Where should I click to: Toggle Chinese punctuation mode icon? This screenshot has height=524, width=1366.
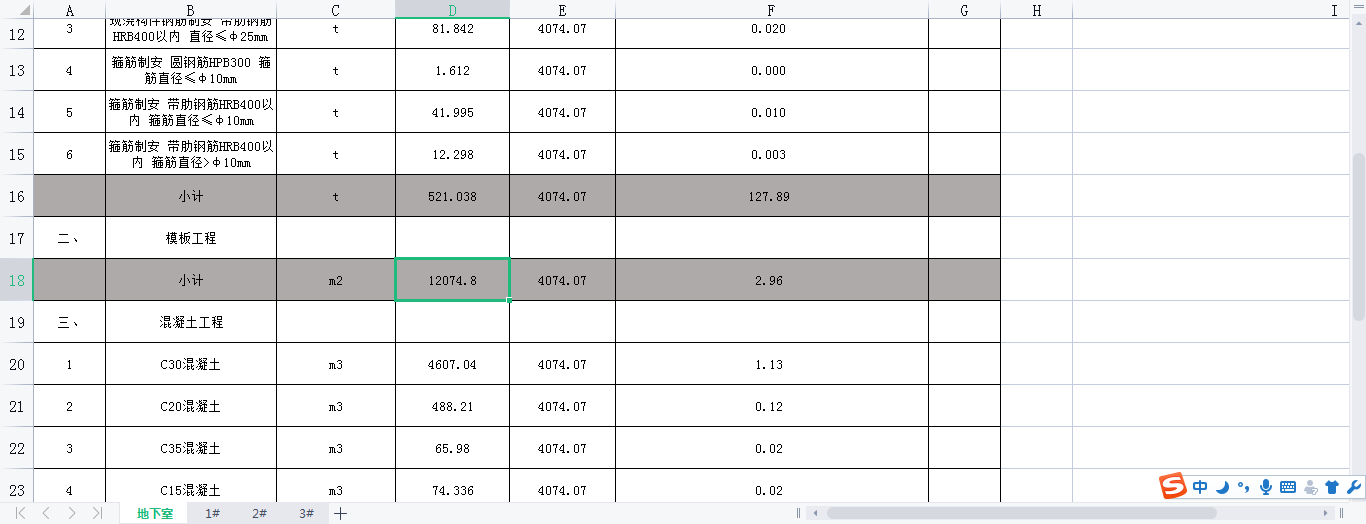(x=1243, y=487)
